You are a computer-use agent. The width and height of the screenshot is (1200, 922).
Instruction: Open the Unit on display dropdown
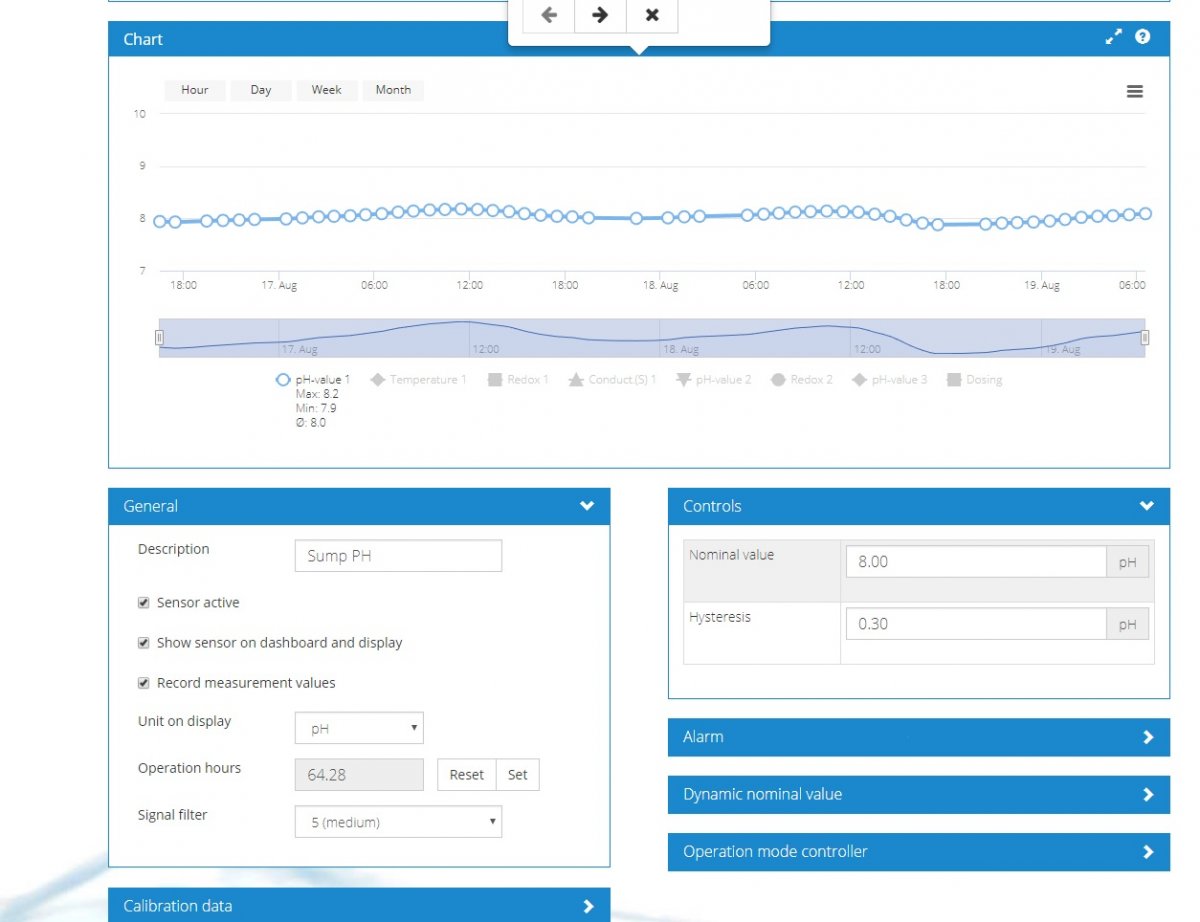tap(359, 728)
